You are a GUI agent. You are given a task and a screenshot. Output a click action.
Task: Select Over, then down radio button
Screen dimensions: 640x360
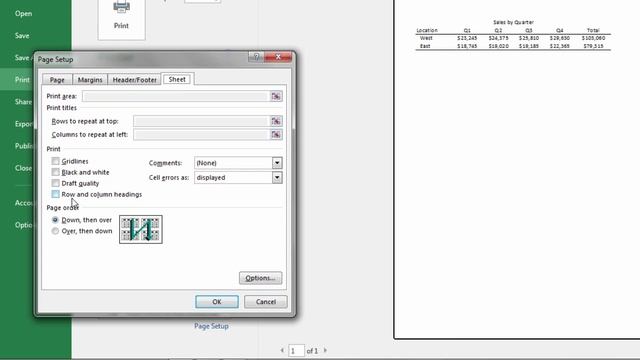[x=55, y=231]
